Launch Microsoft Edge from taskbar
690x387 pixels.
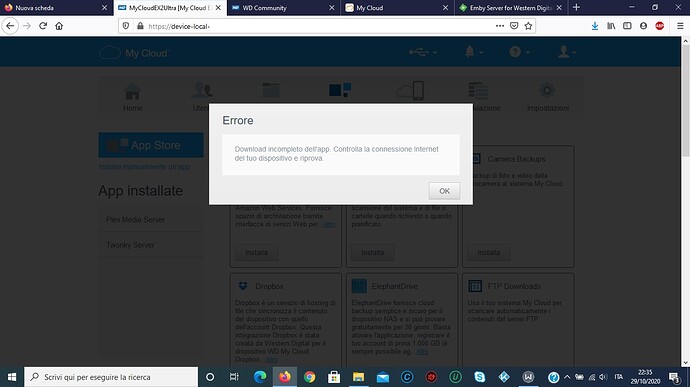pos(260,377)
